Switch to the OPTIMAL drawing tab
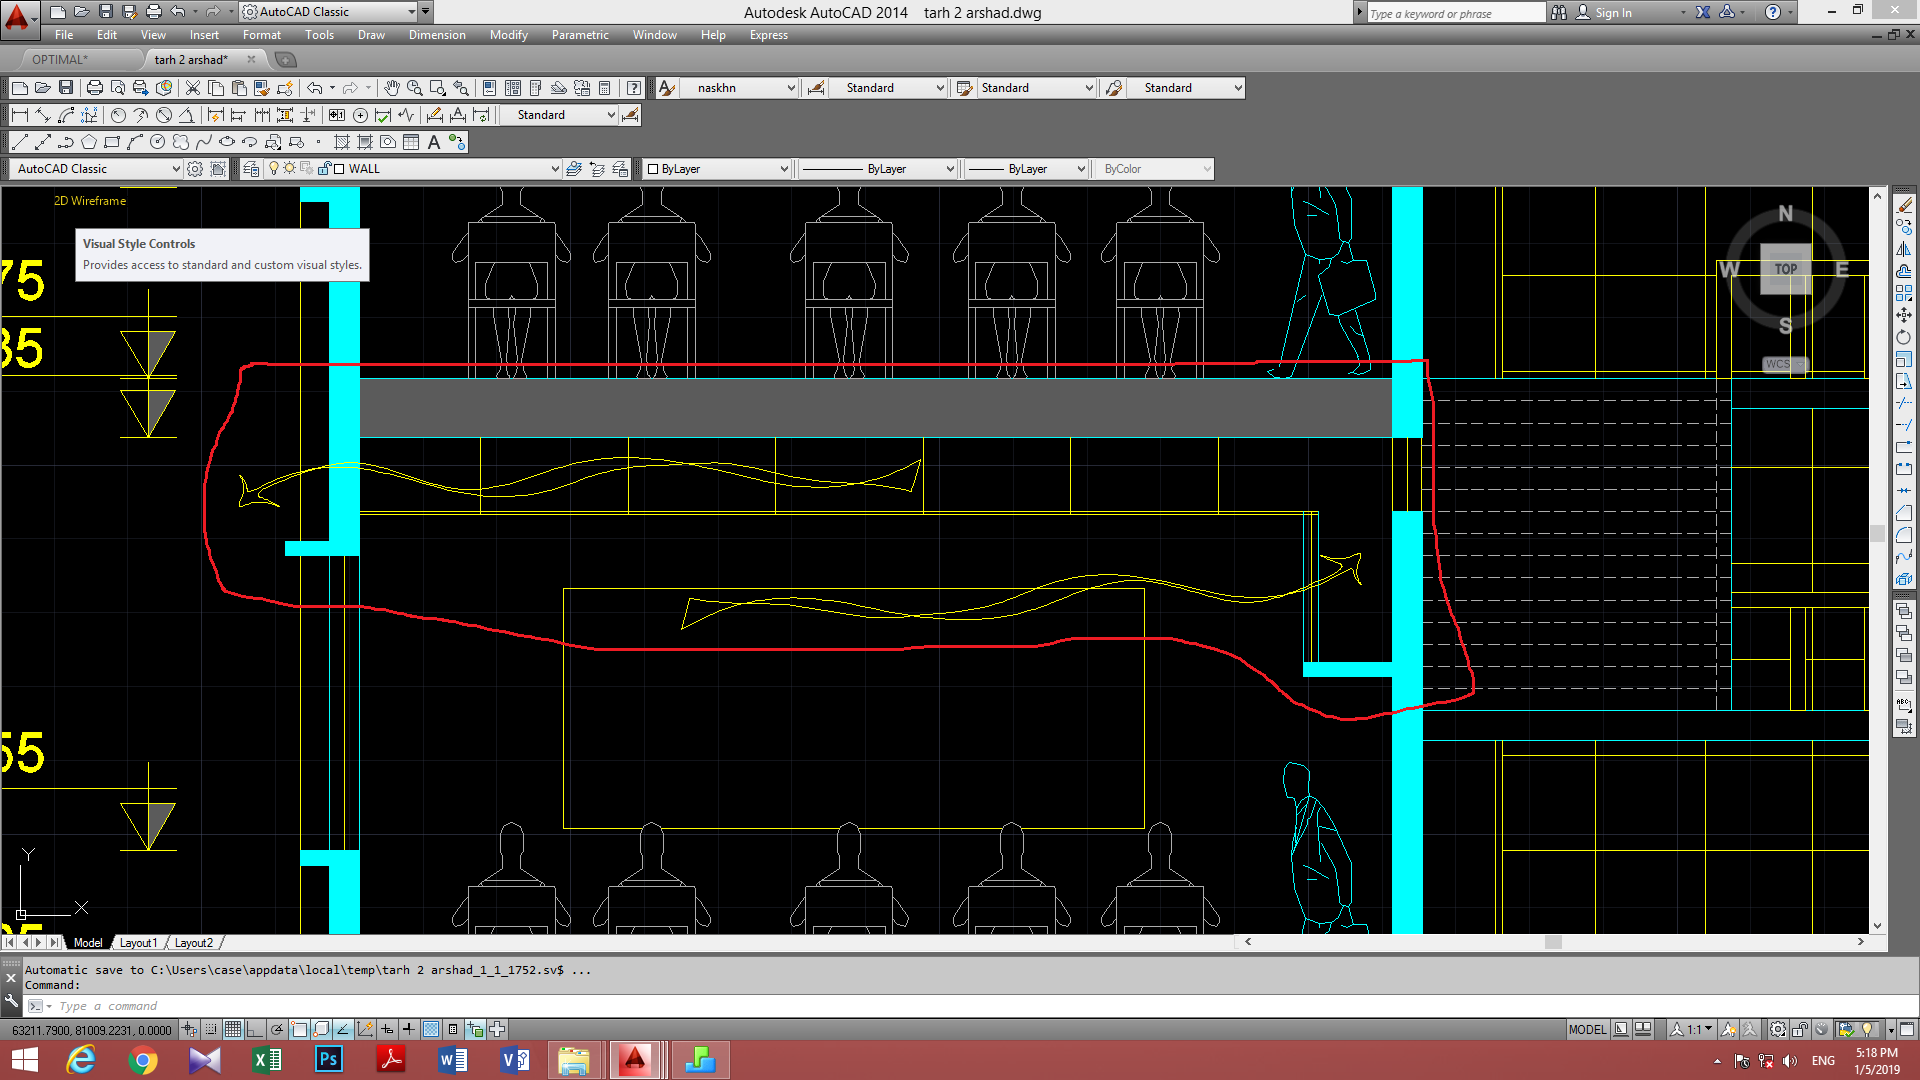 60,60
